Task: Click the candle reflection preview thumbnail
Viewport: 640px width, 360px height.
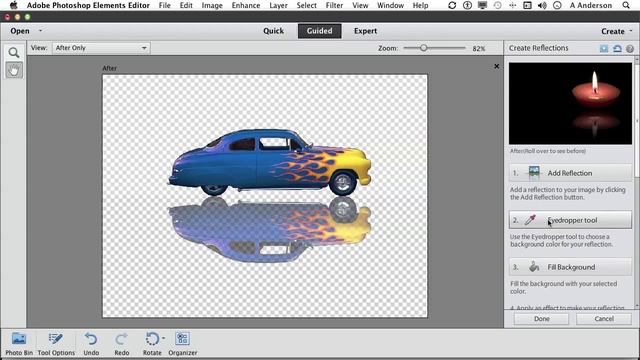Action: 570,103
